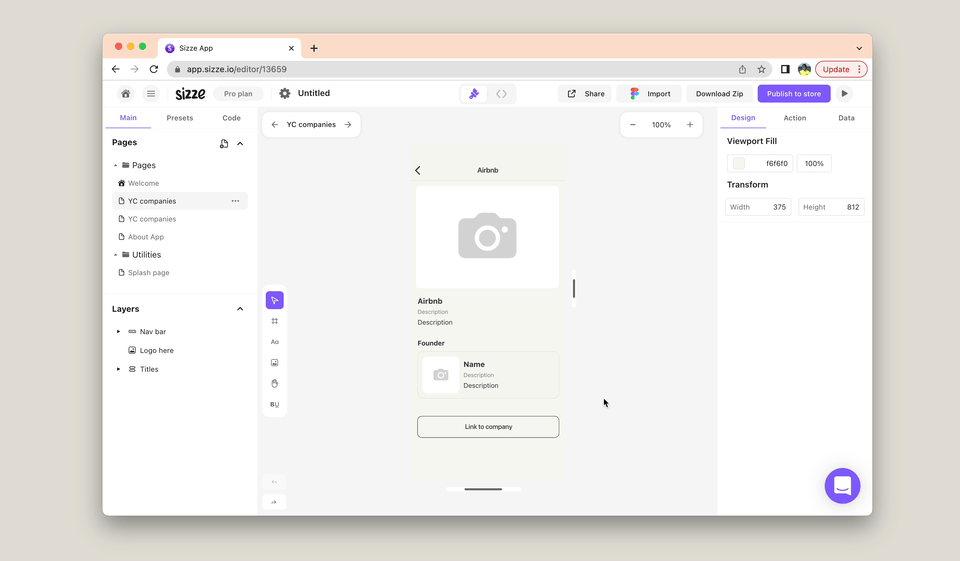Click Publish to store button
Viewport: 960px width, 561px height.
793,94
